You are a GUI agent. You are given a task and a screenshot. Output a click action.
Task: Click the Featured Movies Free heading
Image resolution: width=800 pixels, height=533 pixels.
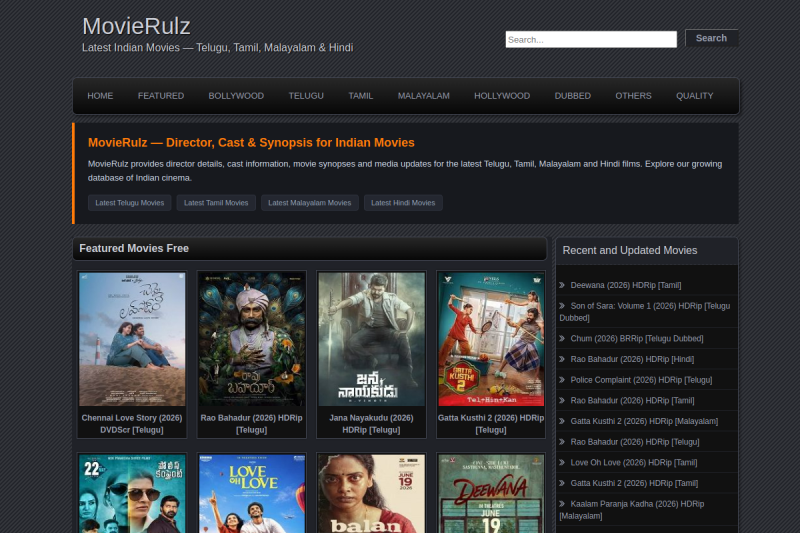[134, 248]
